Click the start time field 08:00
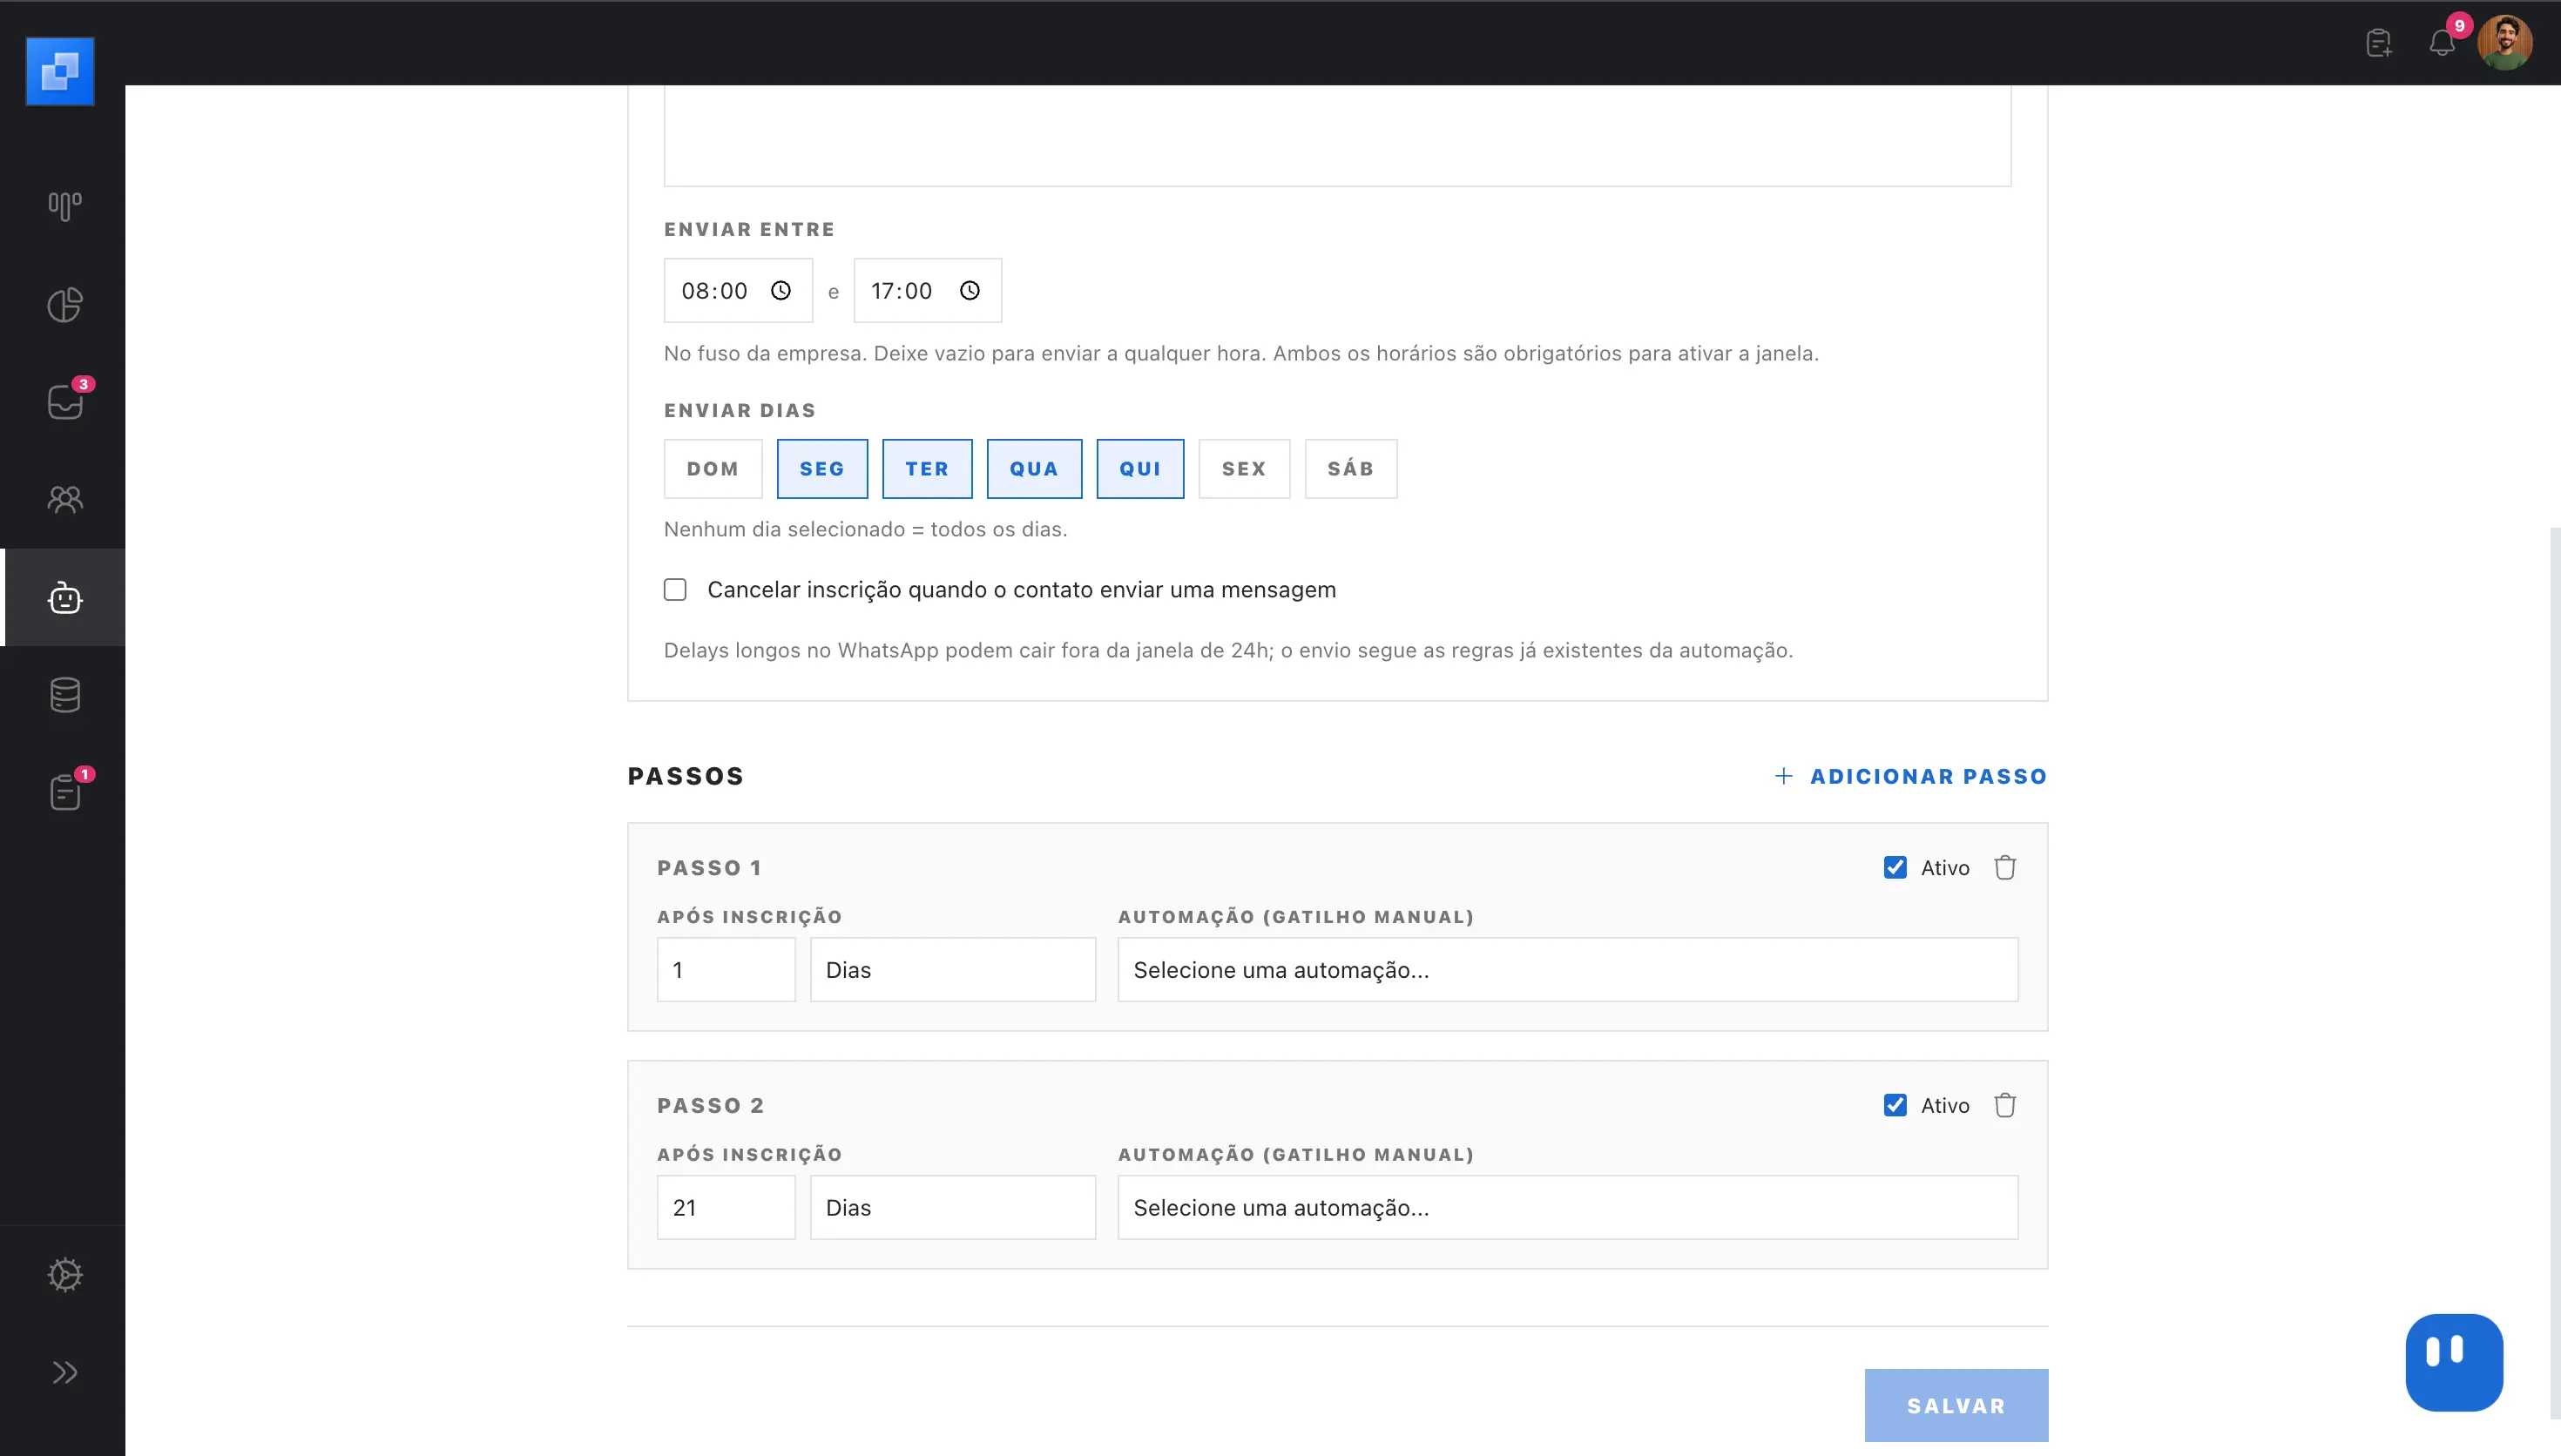2561x1456 pixels. point(738,291)
